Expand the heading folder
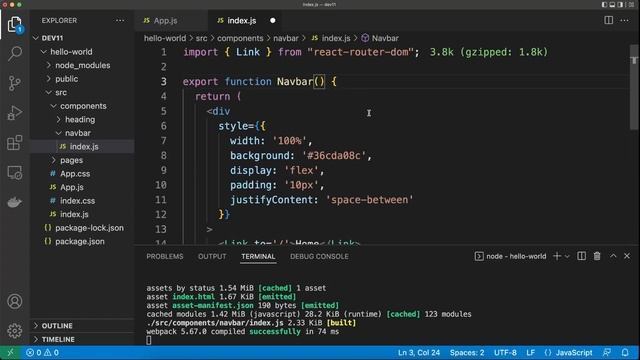 [x=82, y=119]
